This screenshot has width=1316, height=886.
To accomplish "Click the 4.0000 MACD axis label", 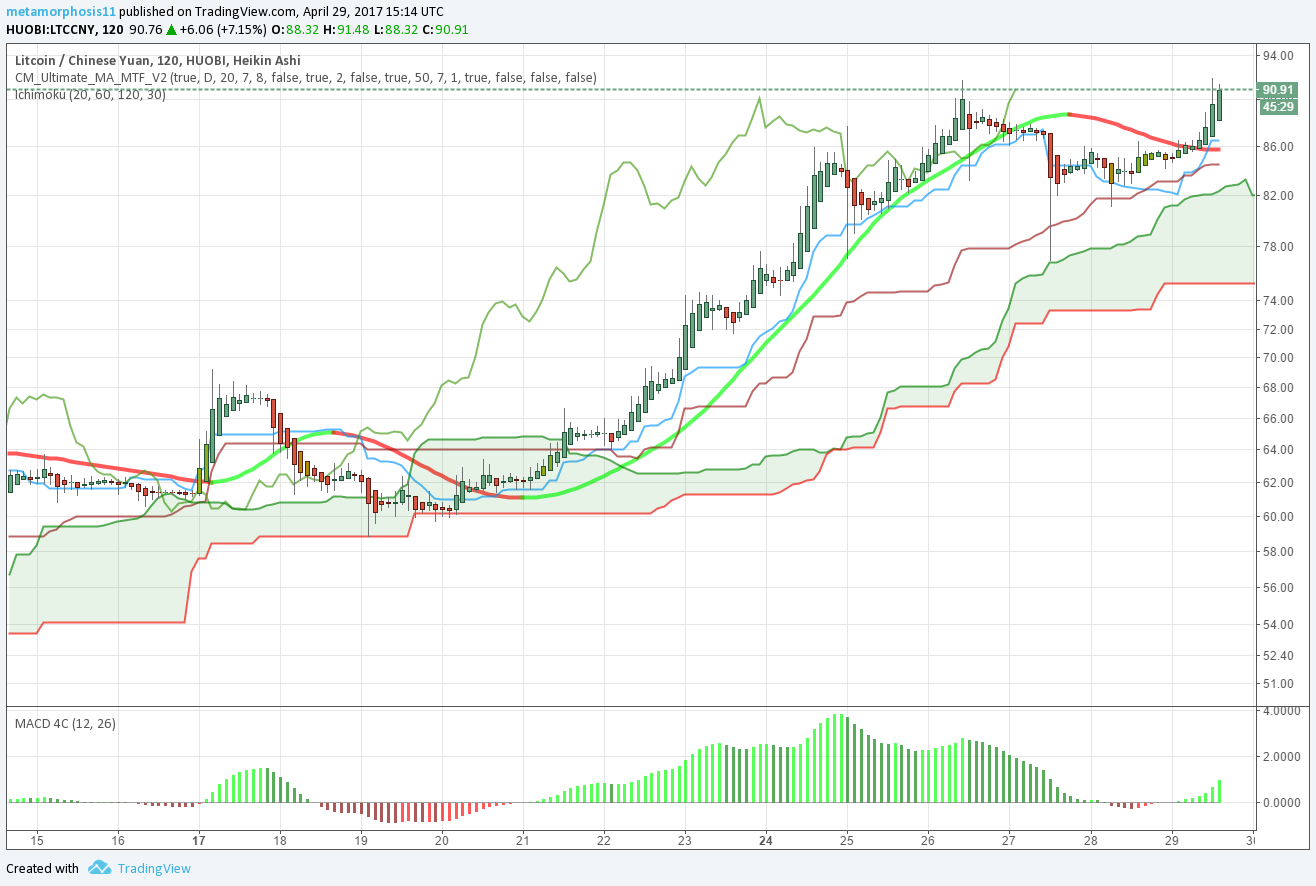I will (1281, 711).
